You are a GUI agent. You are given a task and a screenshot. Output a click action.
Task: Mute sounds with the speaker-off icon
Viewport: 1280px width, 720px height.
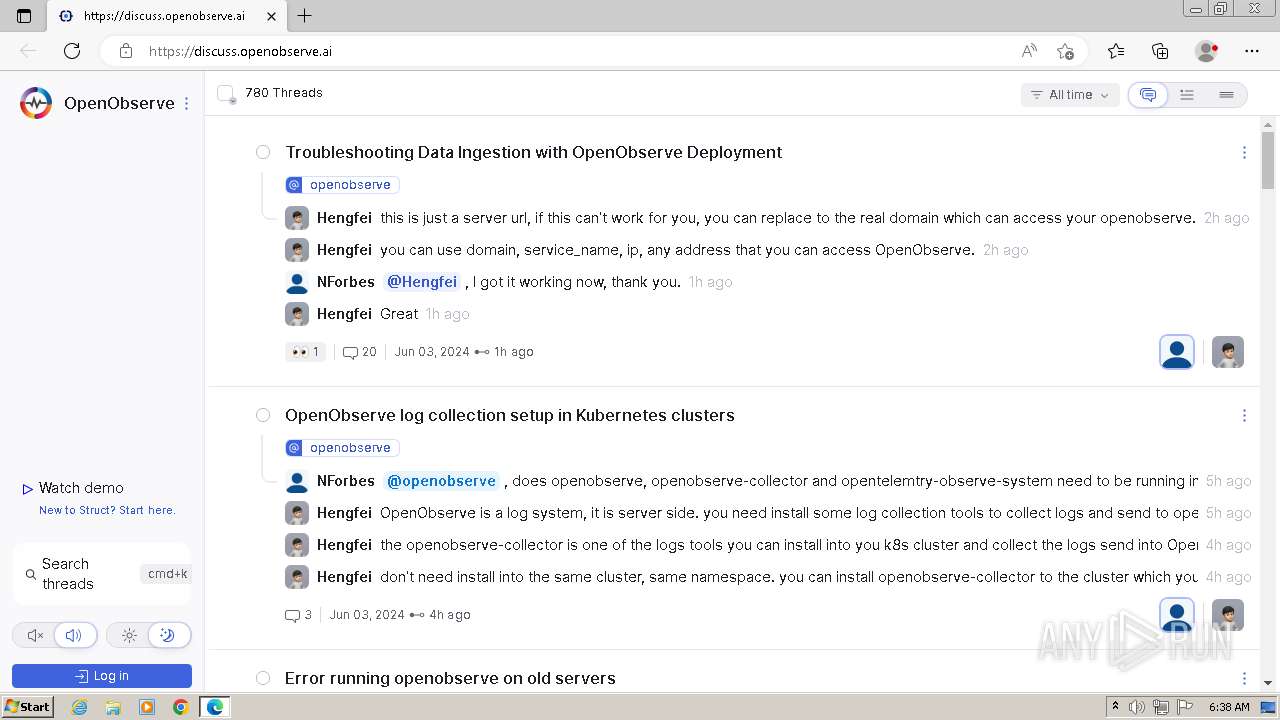tap(35, 635)
